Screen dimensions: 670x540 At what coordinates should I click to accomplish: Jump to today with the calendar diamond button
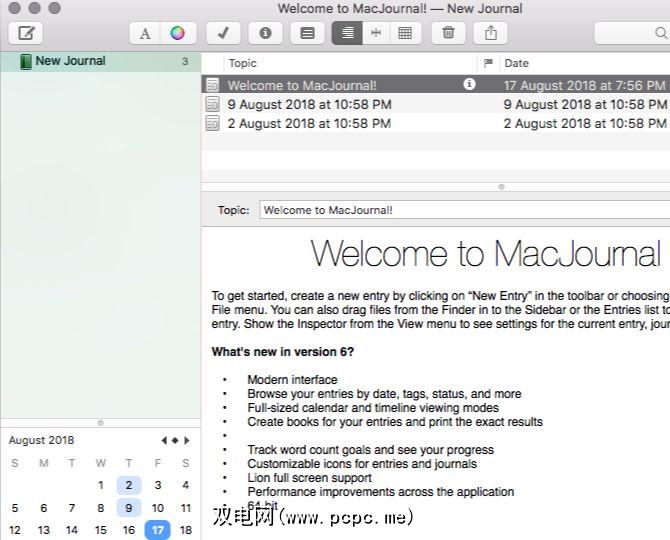point(175,440)
